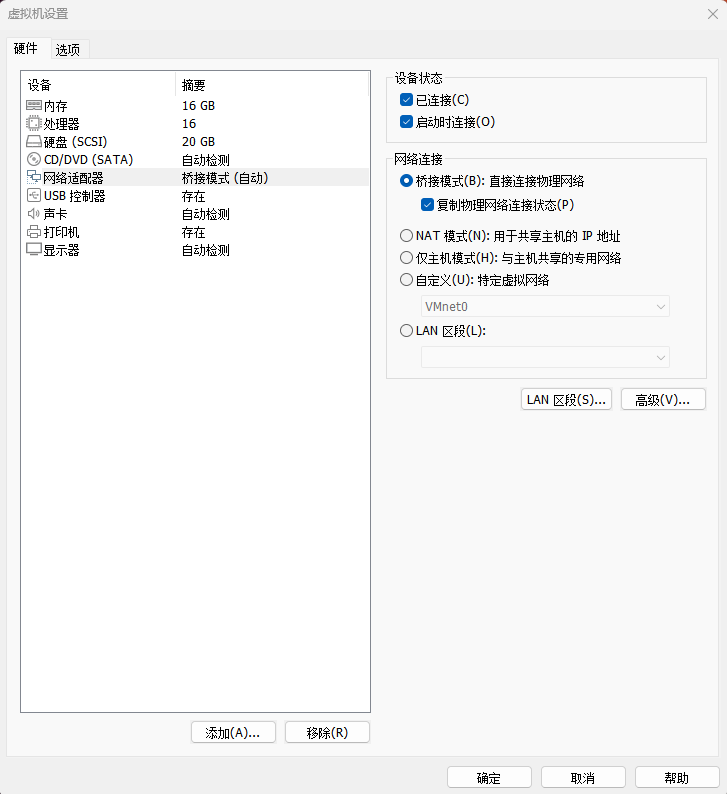Image resolution: width=727 pixels, height=794 pixels.
Task: Open the empty LAN segment dropdown
Action: point(545,357)
